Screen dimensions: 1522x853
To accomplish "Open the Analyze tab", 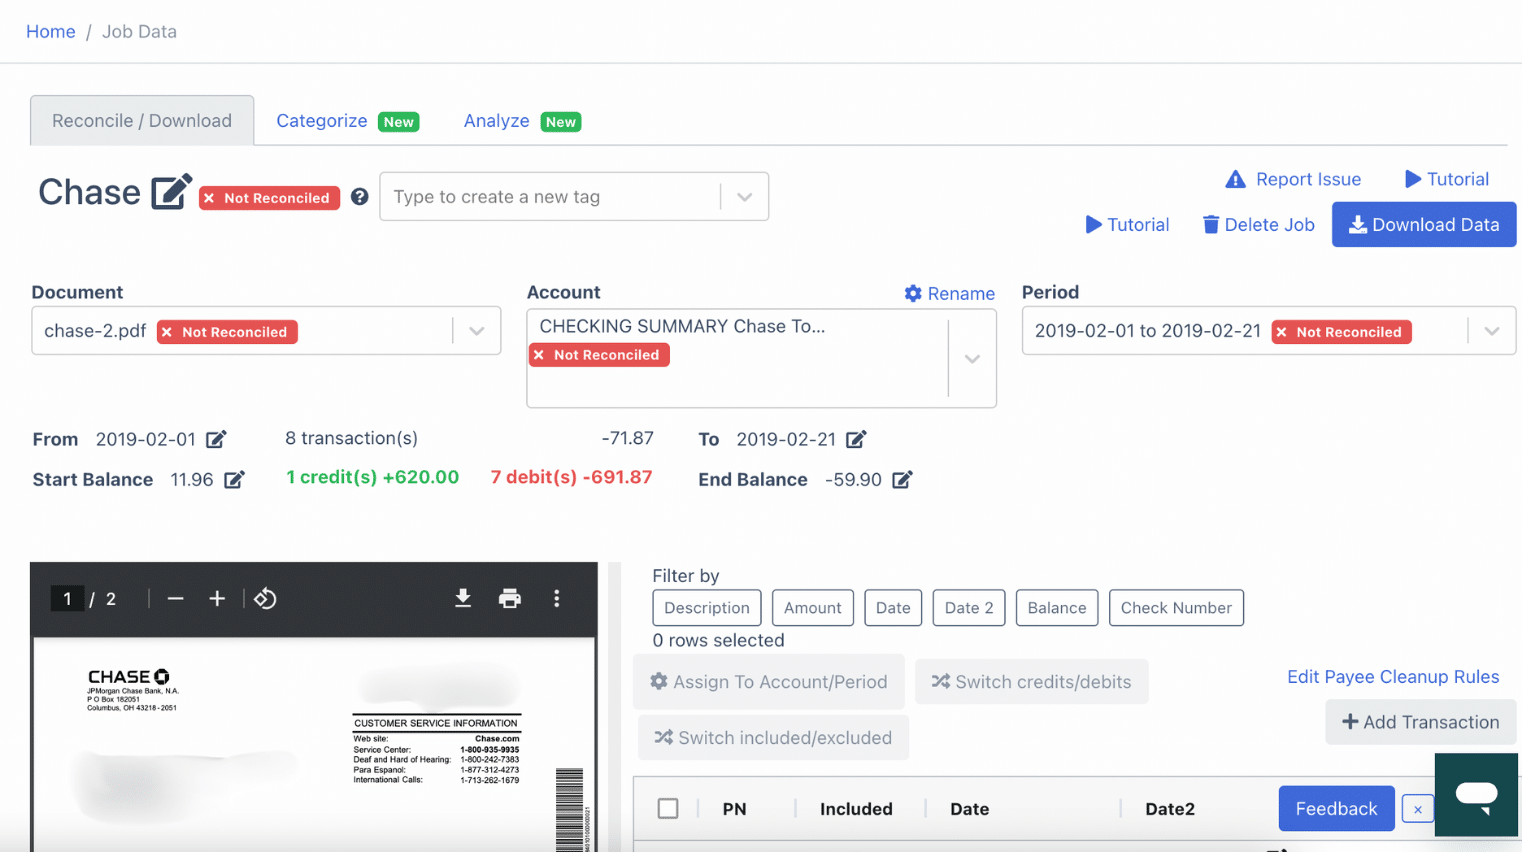I will [496, 120].
